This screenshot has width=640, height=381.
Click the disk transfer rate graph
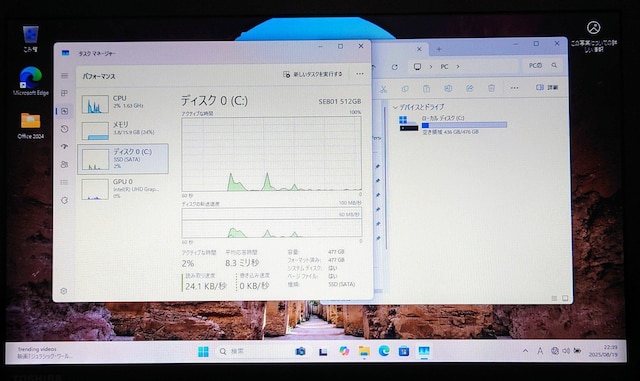pyautogui.click(x=271, y=223)
